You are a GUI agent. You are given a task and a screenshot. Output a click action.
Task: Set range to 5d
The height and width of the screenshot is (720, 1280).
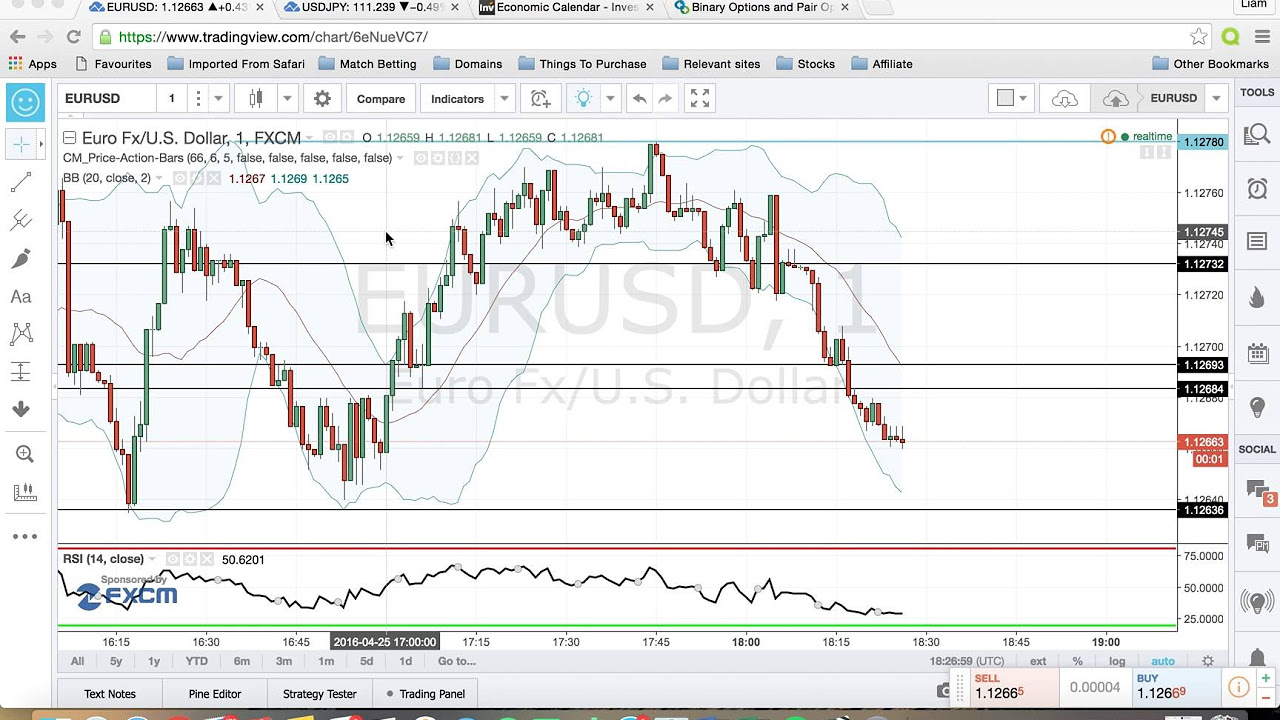tap(366, 661)
